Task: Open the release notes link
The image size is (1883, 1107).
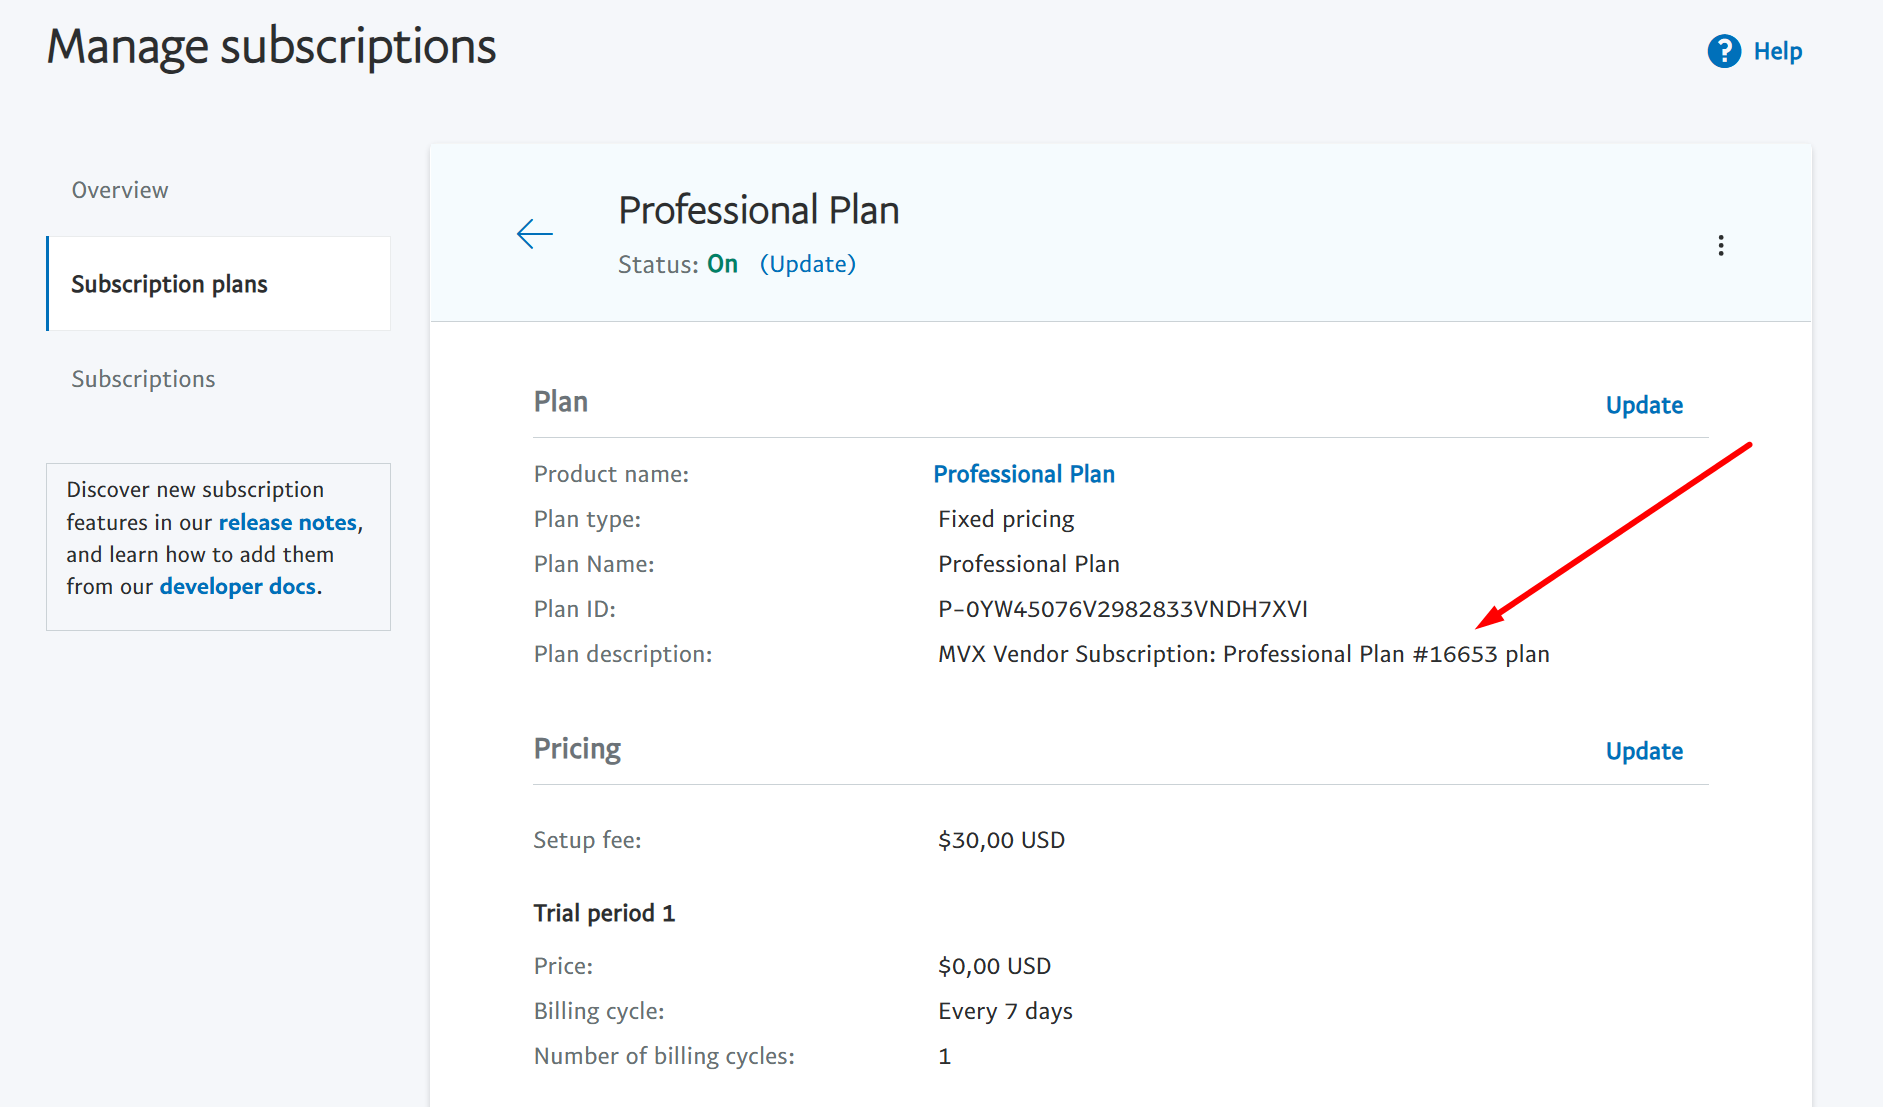Action: click(x=288, y=522)
